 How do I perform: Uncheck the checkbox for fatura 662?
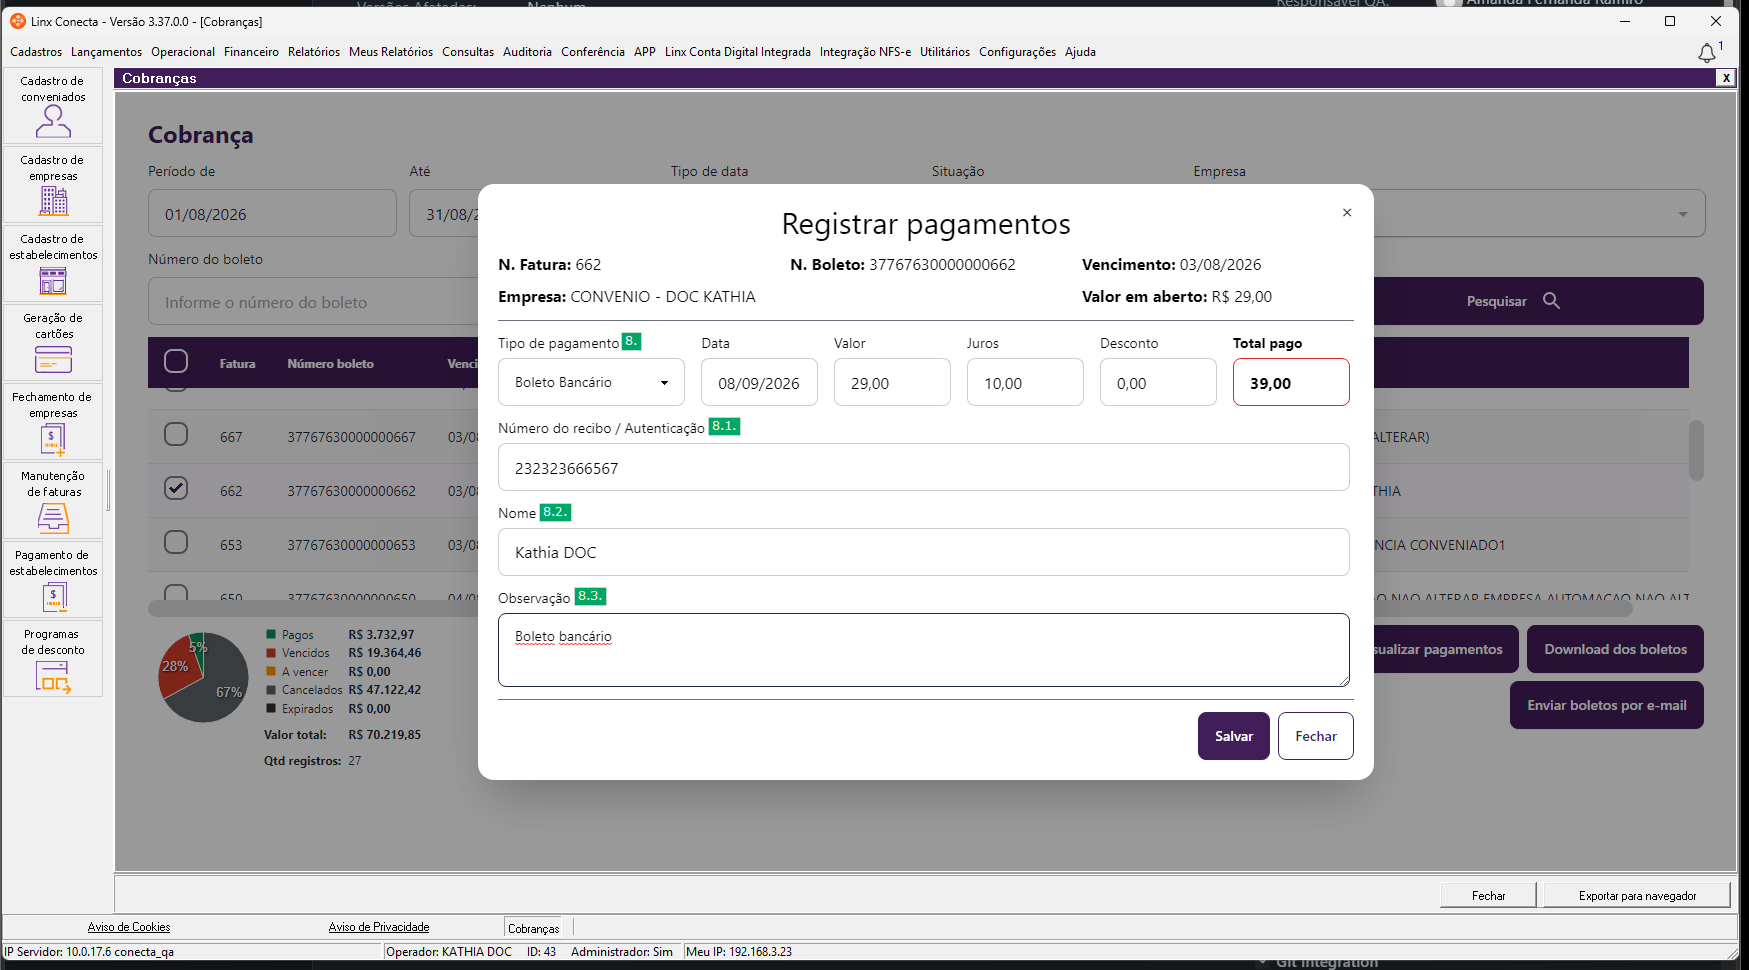(x=176, y=488)
